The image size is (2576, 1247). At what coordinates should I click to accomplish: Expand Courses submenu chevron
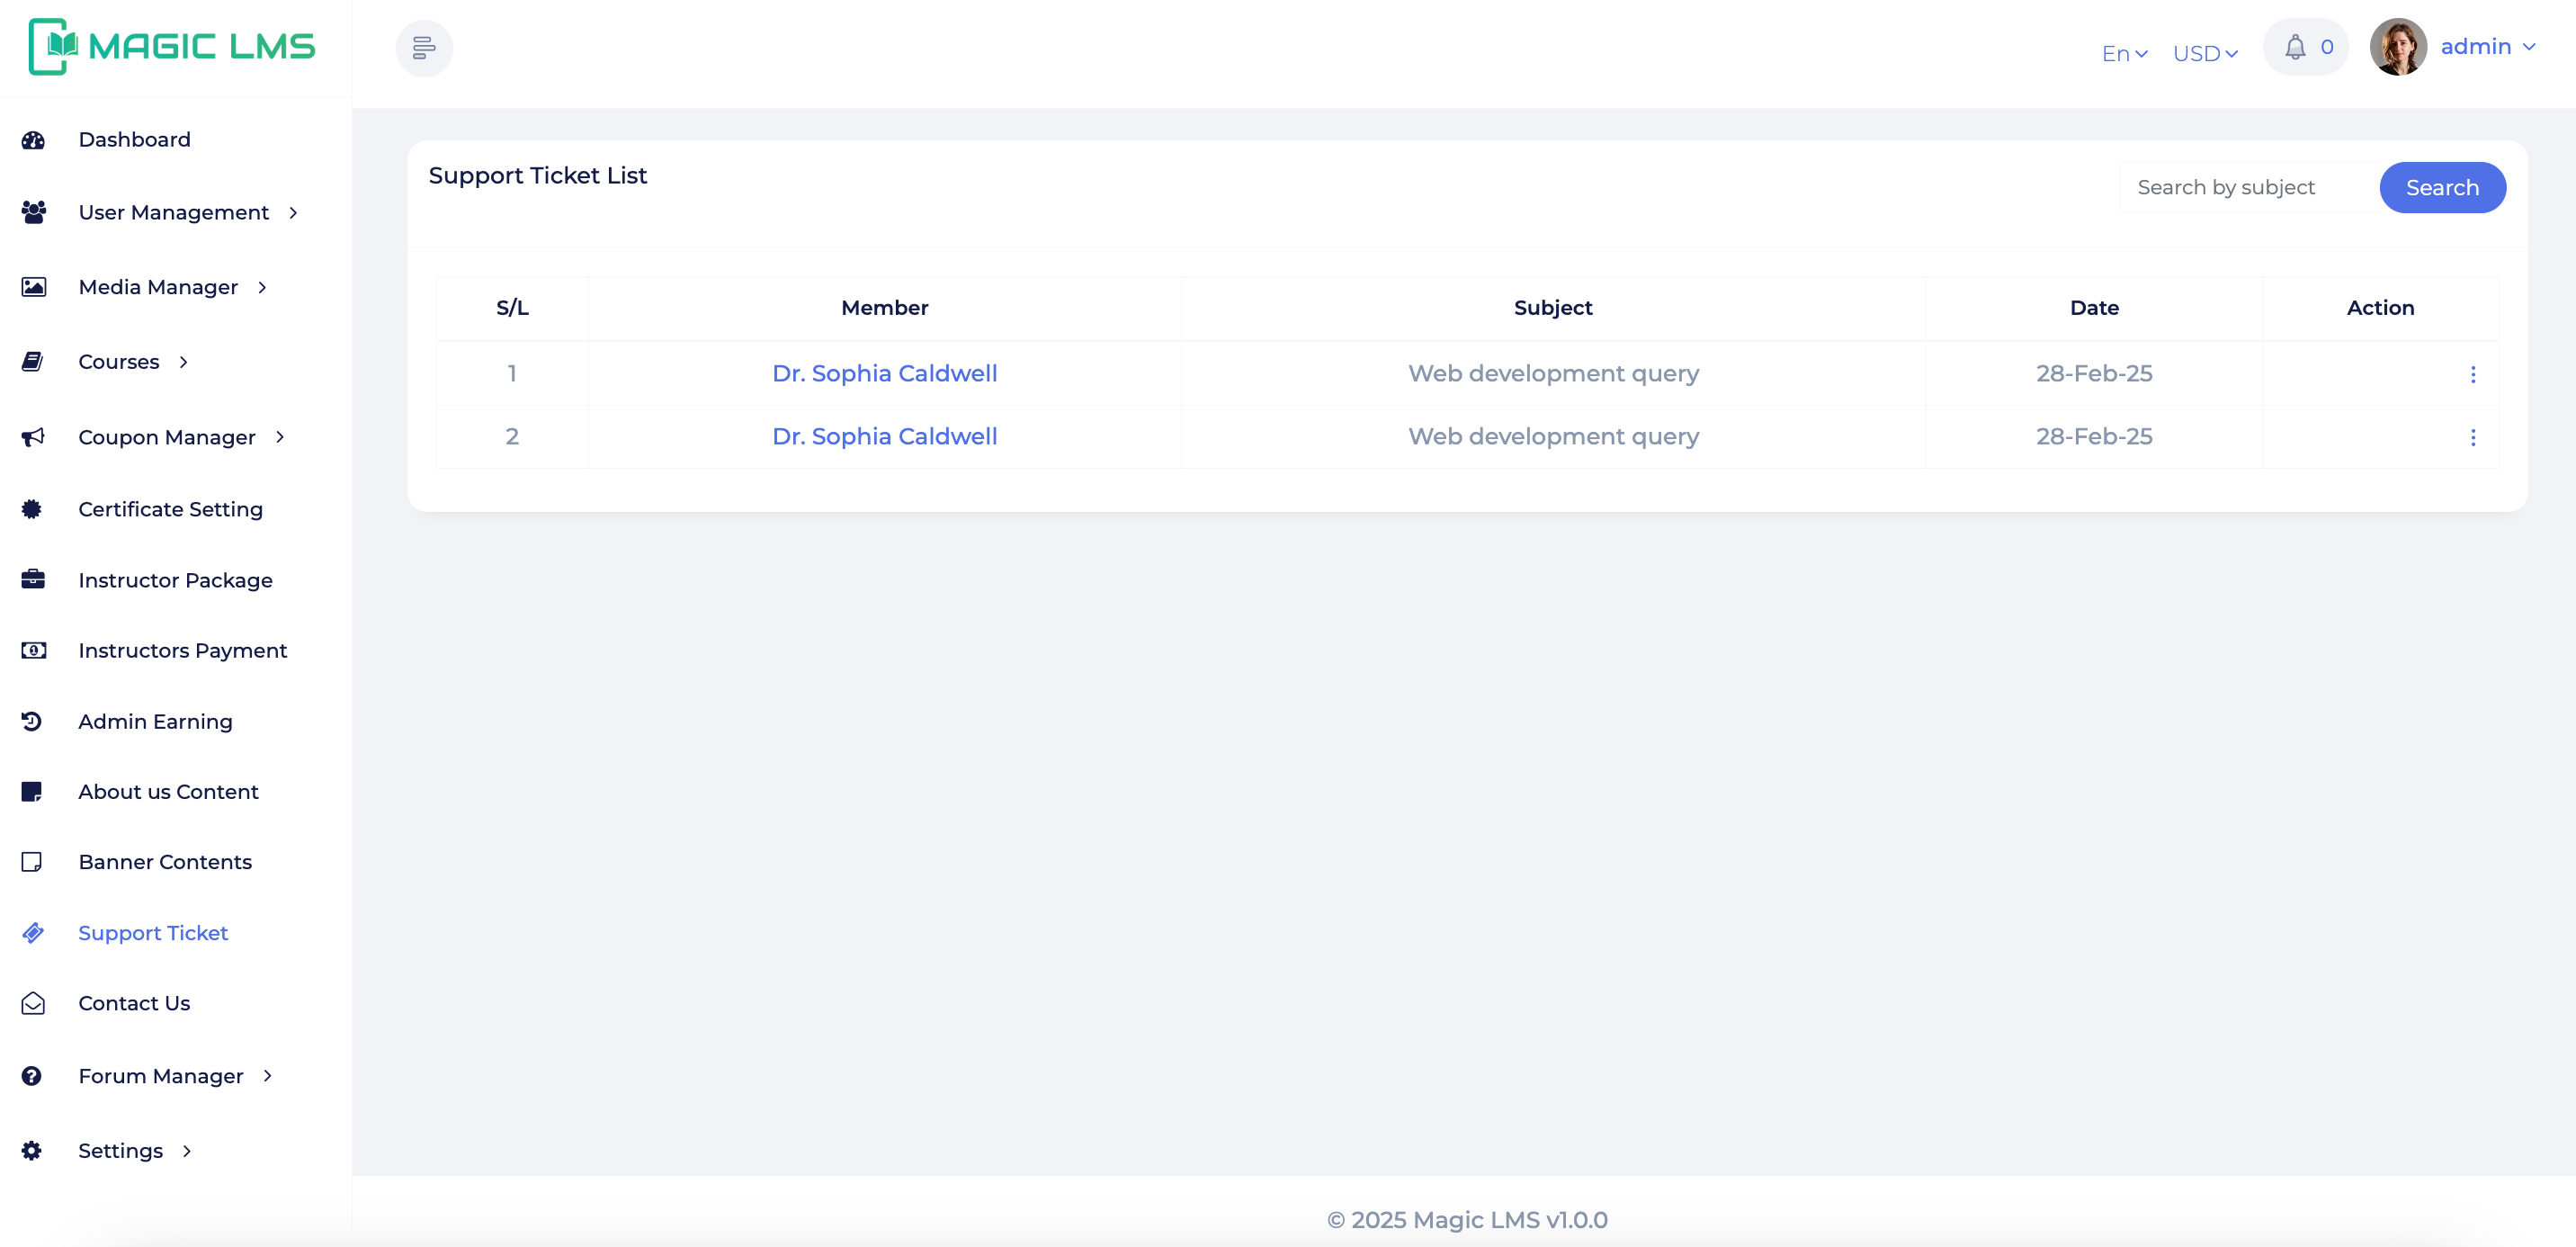click(183, 362)
